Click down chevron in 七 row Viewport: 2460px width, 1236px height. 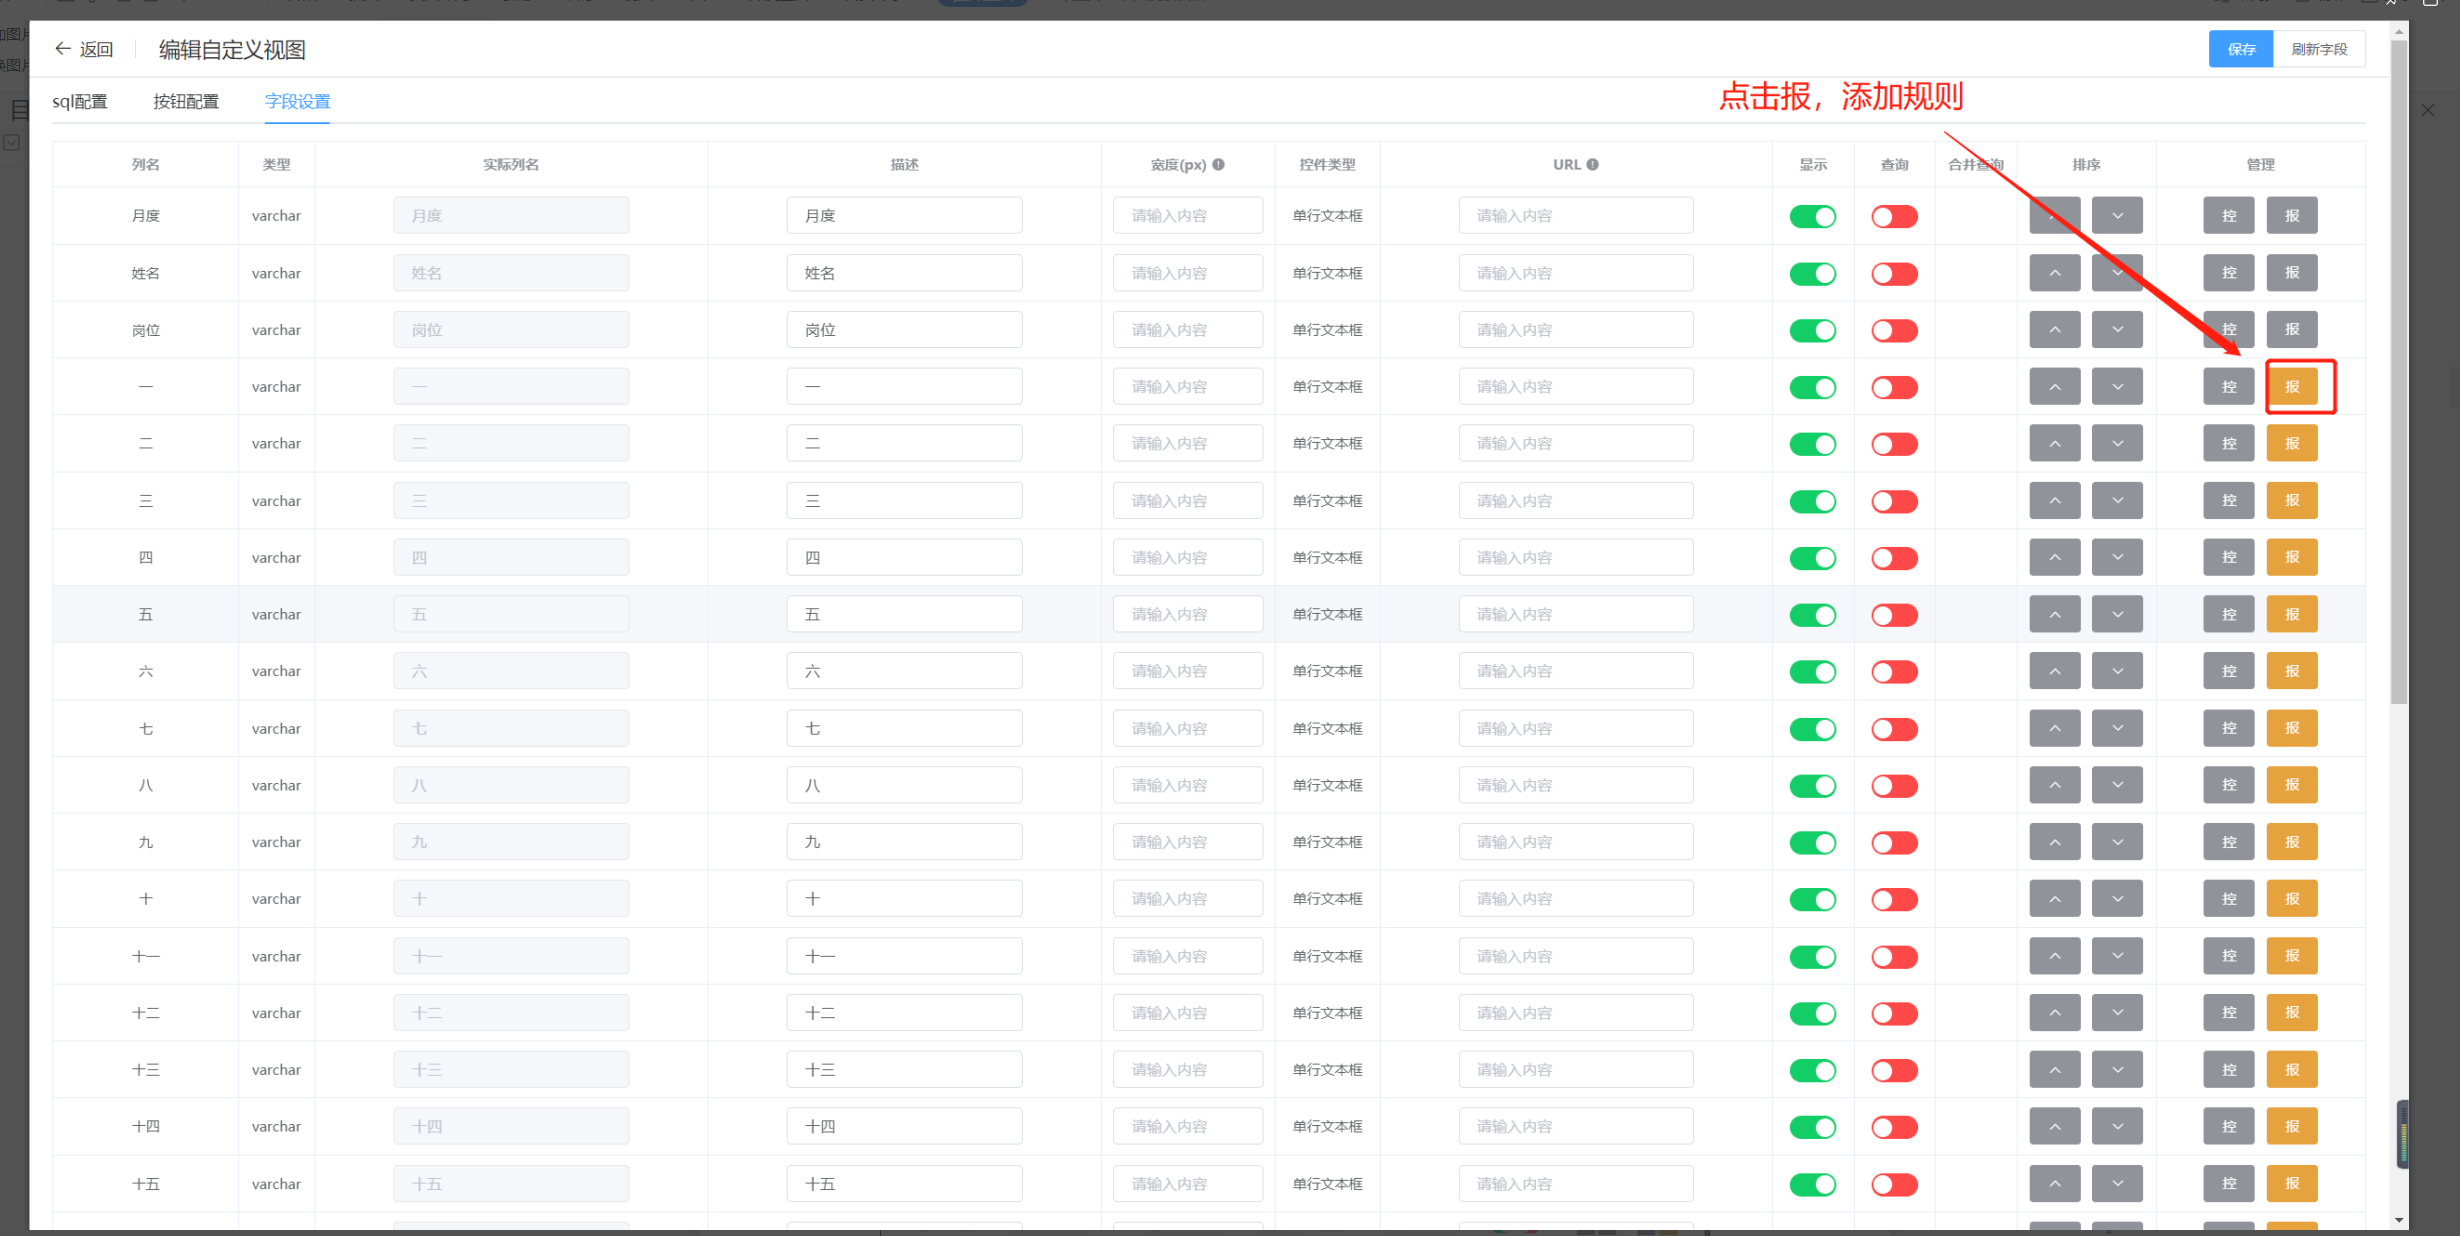[2117, 729]
